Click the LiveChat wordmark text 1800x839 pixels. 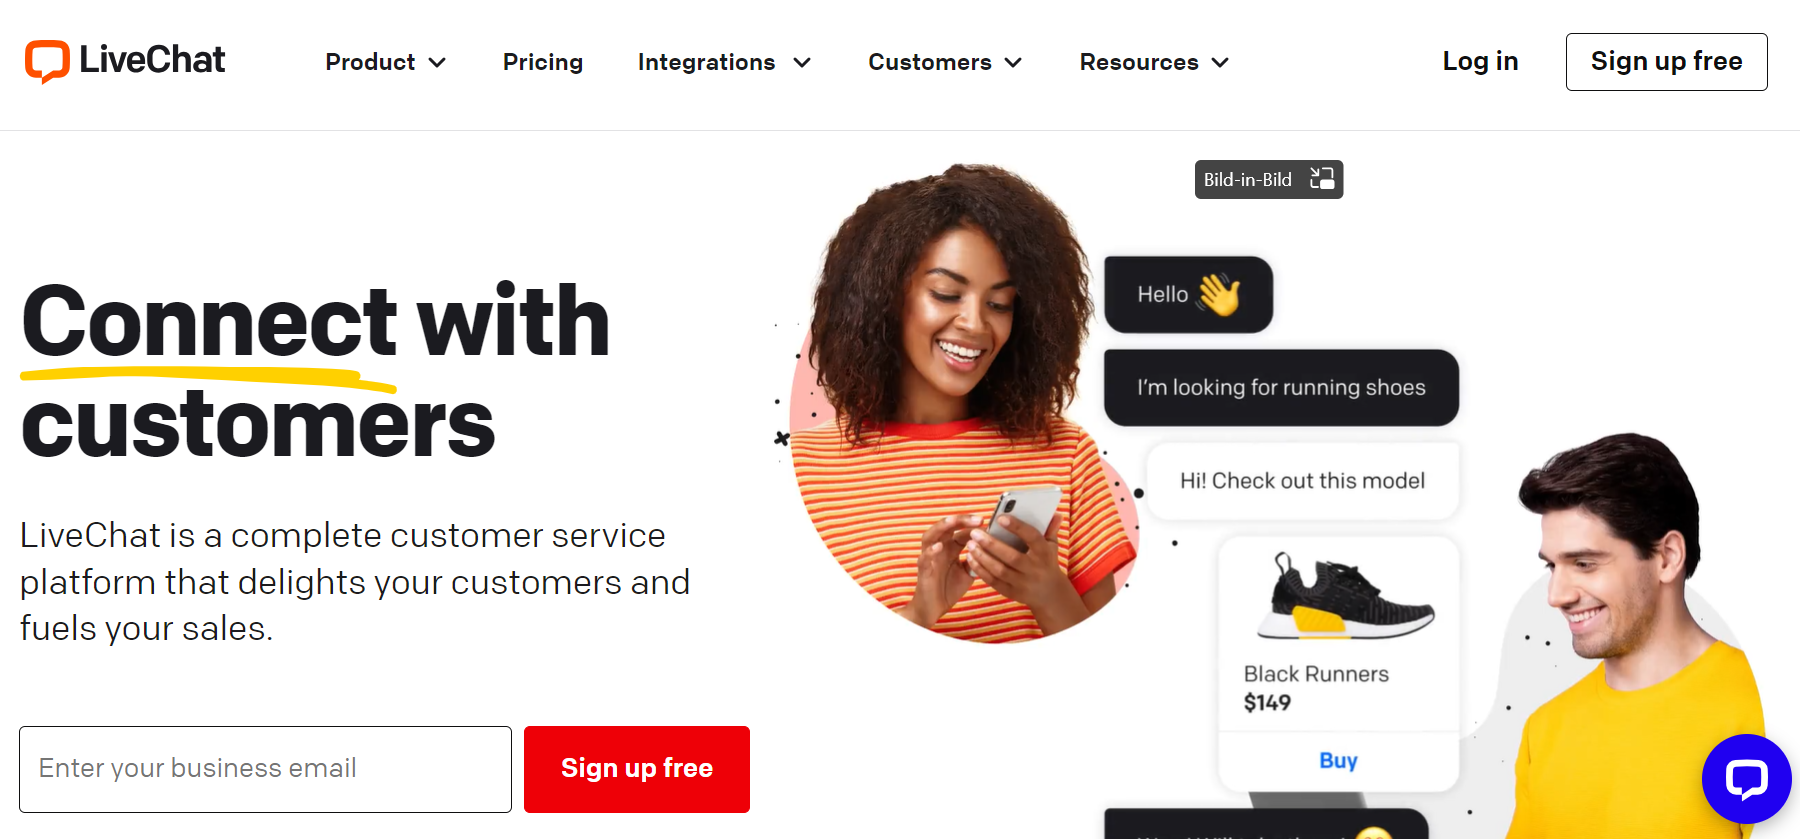[152, 60]
